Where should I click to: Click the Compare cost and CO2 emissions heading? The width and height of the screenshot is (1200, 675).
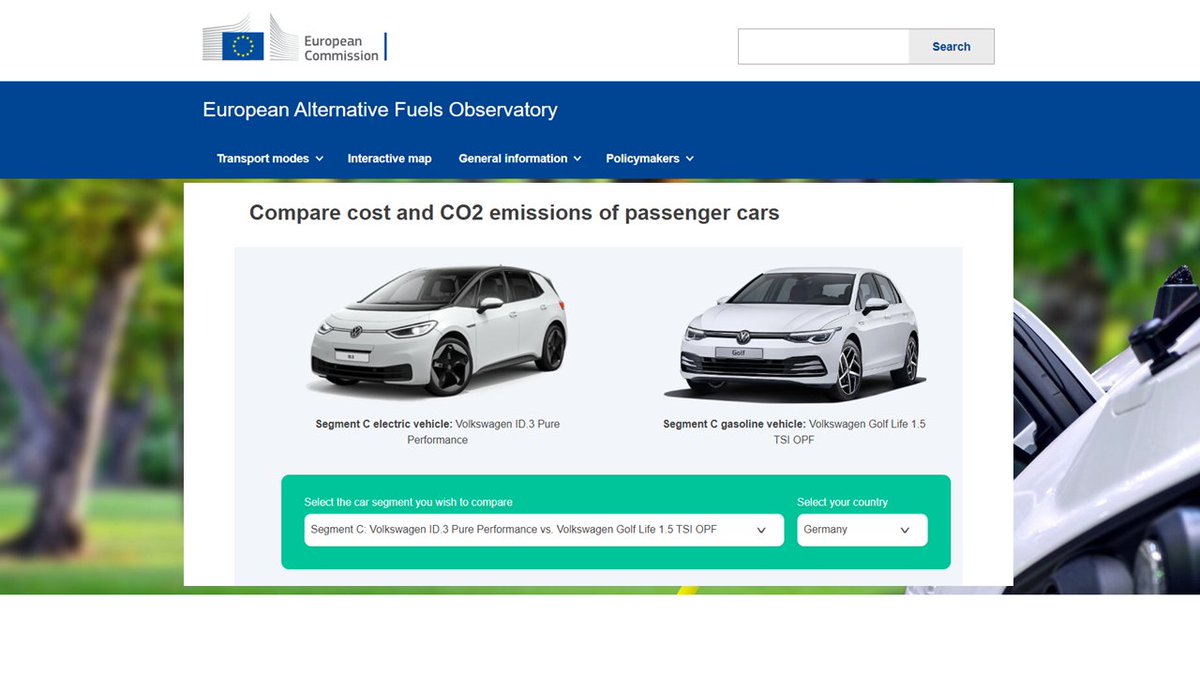point(513,212)
